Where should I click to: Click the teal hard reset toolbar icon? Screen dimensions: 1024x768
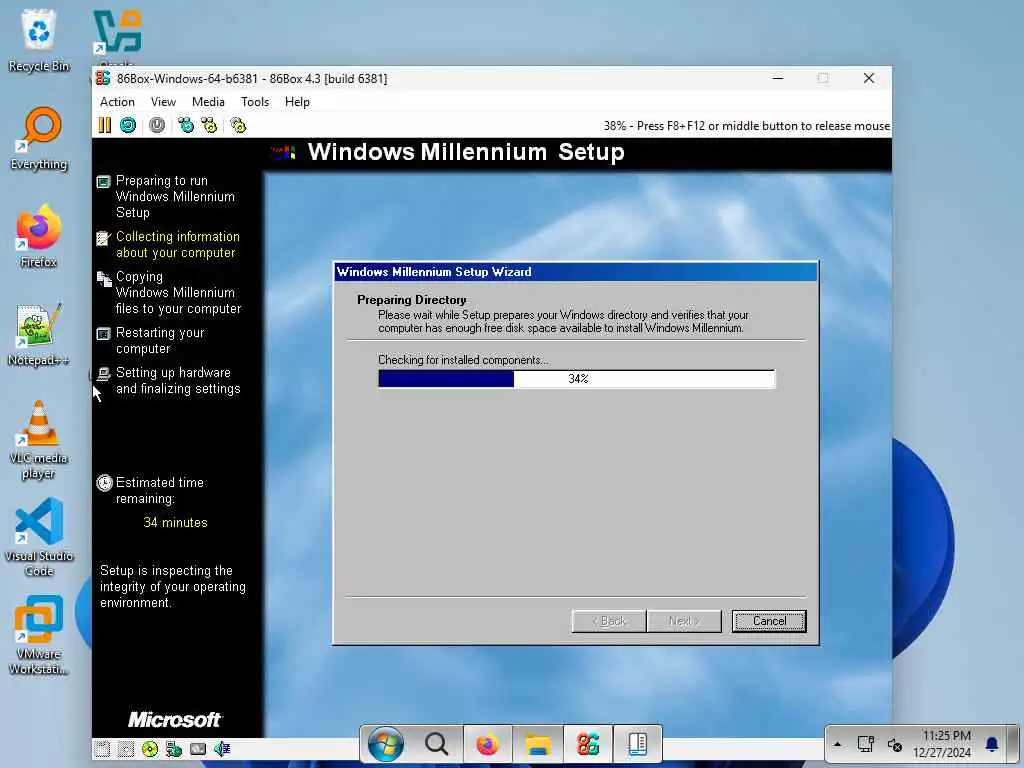point(128,125)
